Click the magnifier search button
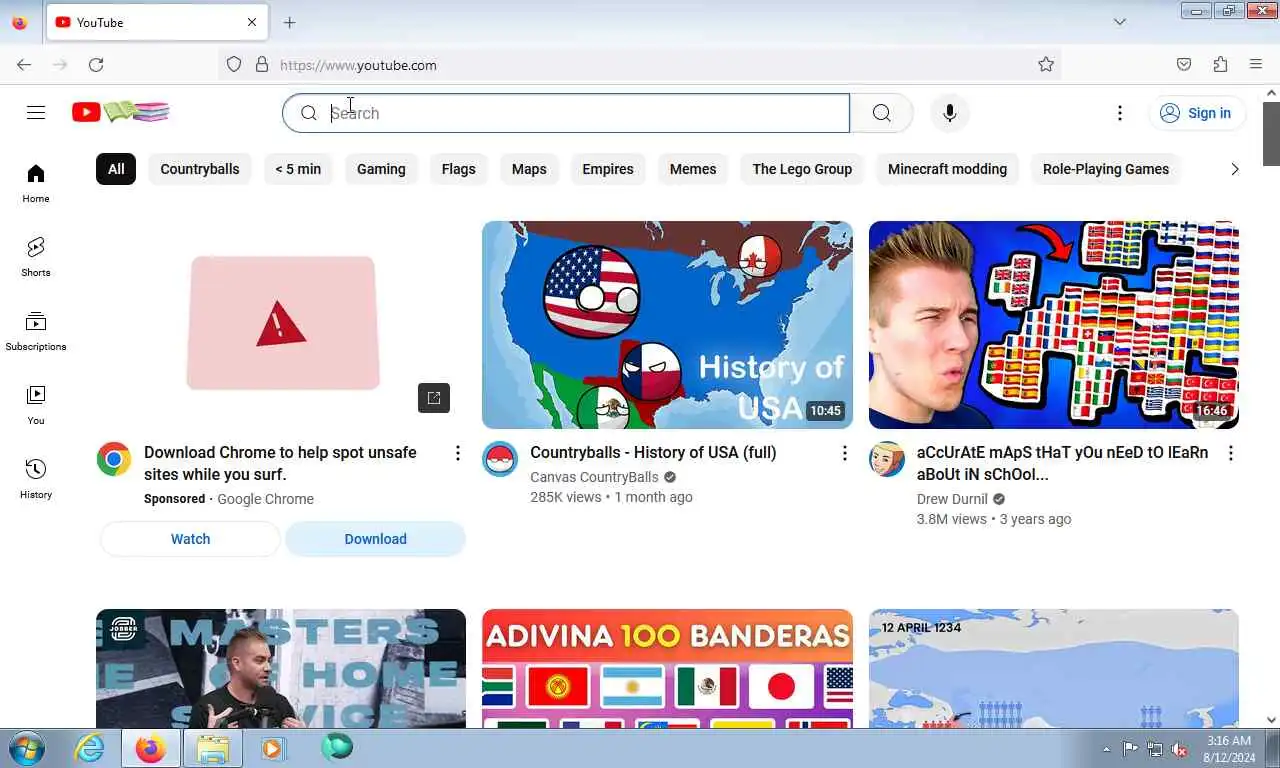The image size is (1280, 768). 881,113
